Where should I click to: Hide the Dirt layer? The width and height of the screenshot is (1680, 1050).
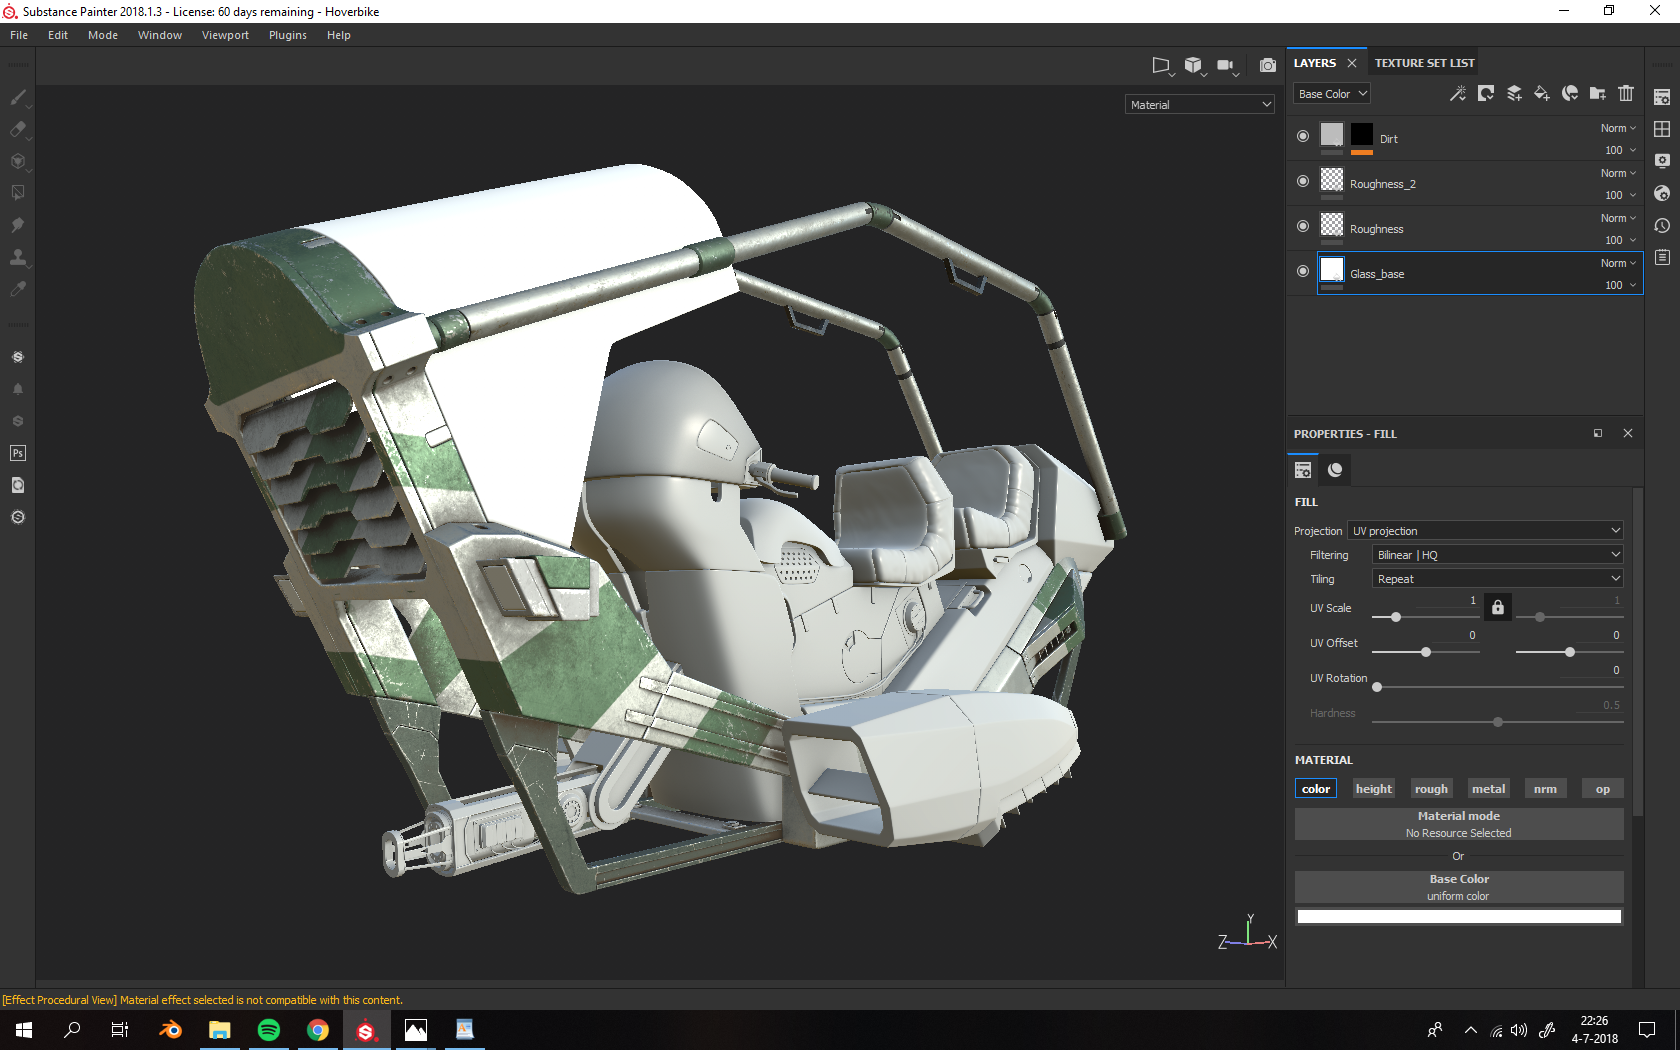click(1302, 136)
